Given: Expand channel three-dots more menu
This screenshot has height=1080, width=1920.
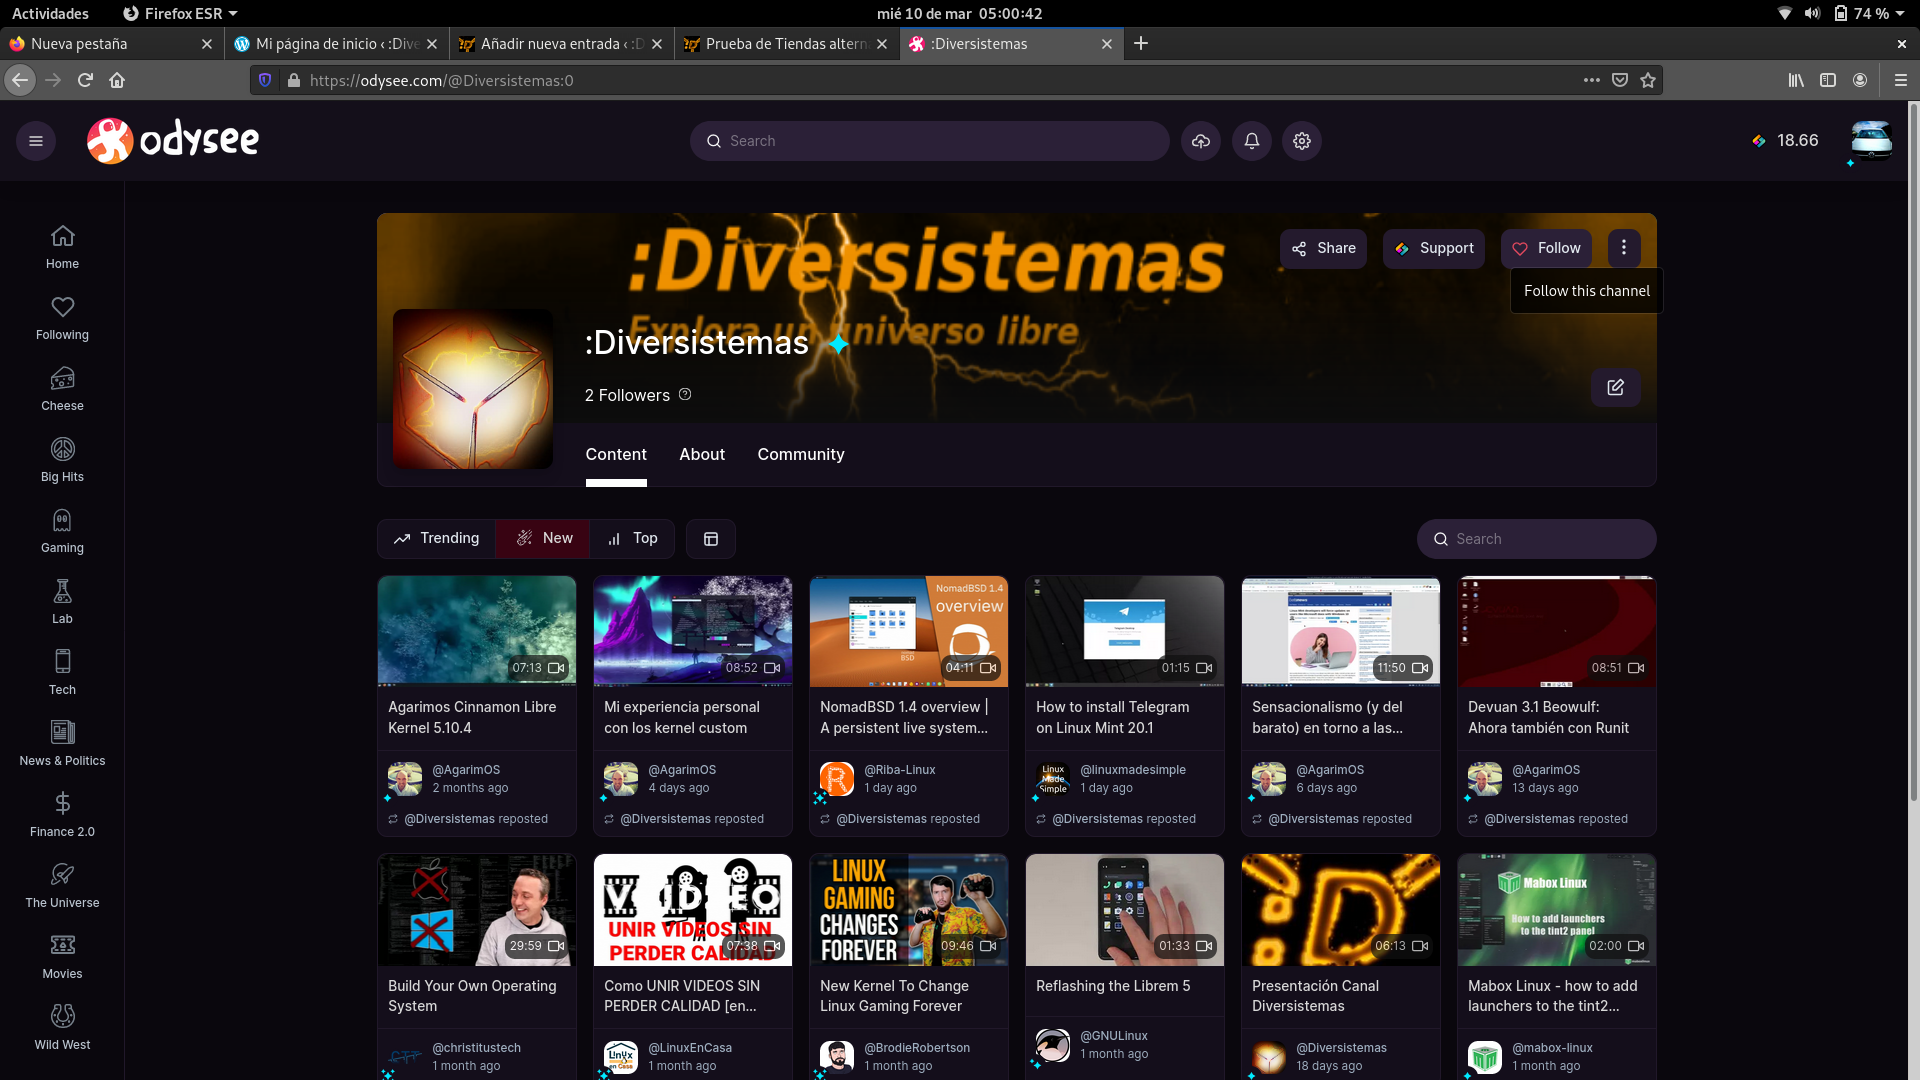Looking at the screenshot, I should point(1624,248).
